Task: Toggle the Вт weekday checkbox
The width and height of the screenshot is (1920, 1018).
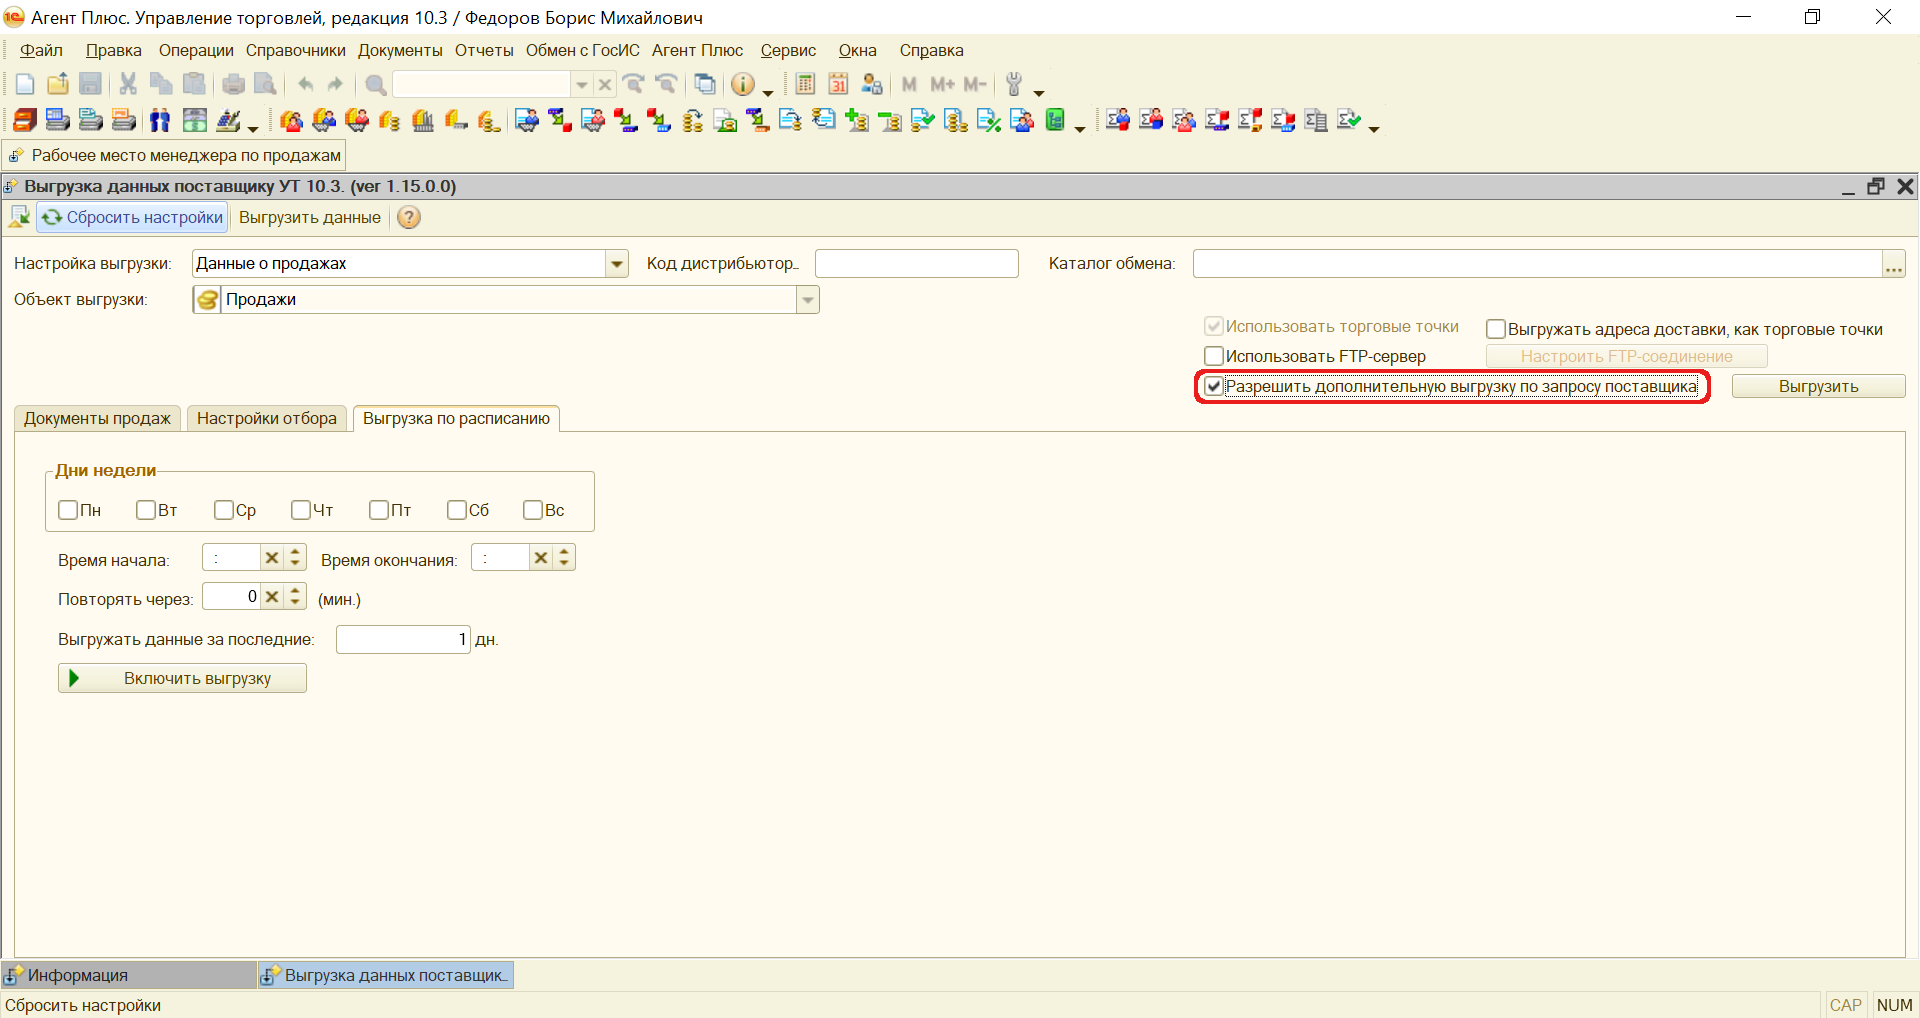Action: point(146,510)
